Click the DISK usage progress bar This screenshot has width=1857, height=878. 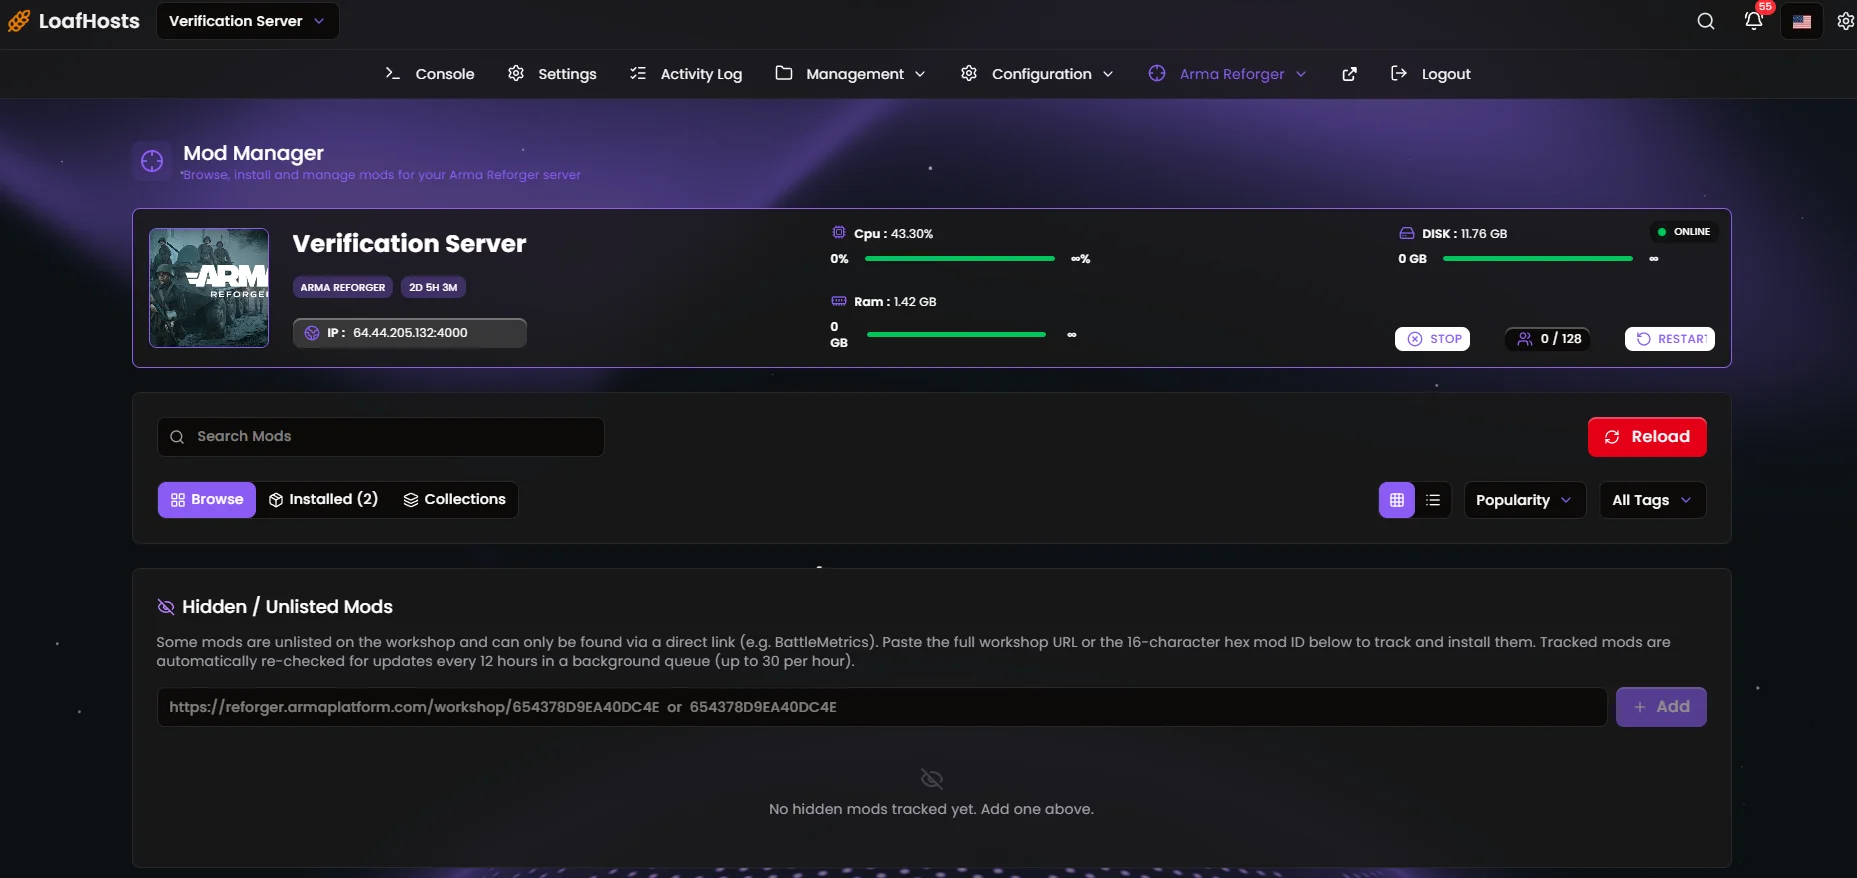point(1538,259)
